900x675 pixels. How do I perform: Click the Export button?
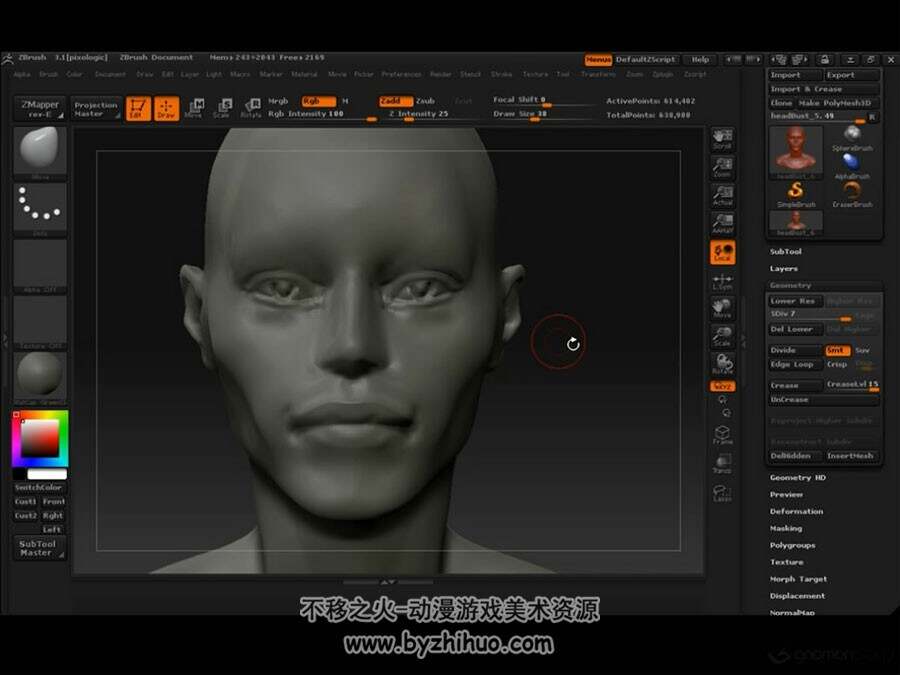coord(852,75)
